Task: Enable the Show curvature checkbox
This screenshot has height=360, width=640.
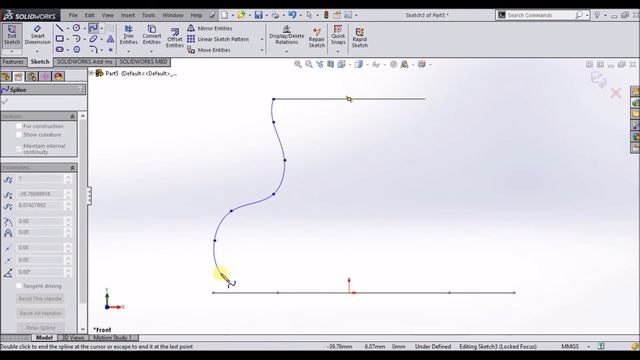Action: [x=19, y=135]
